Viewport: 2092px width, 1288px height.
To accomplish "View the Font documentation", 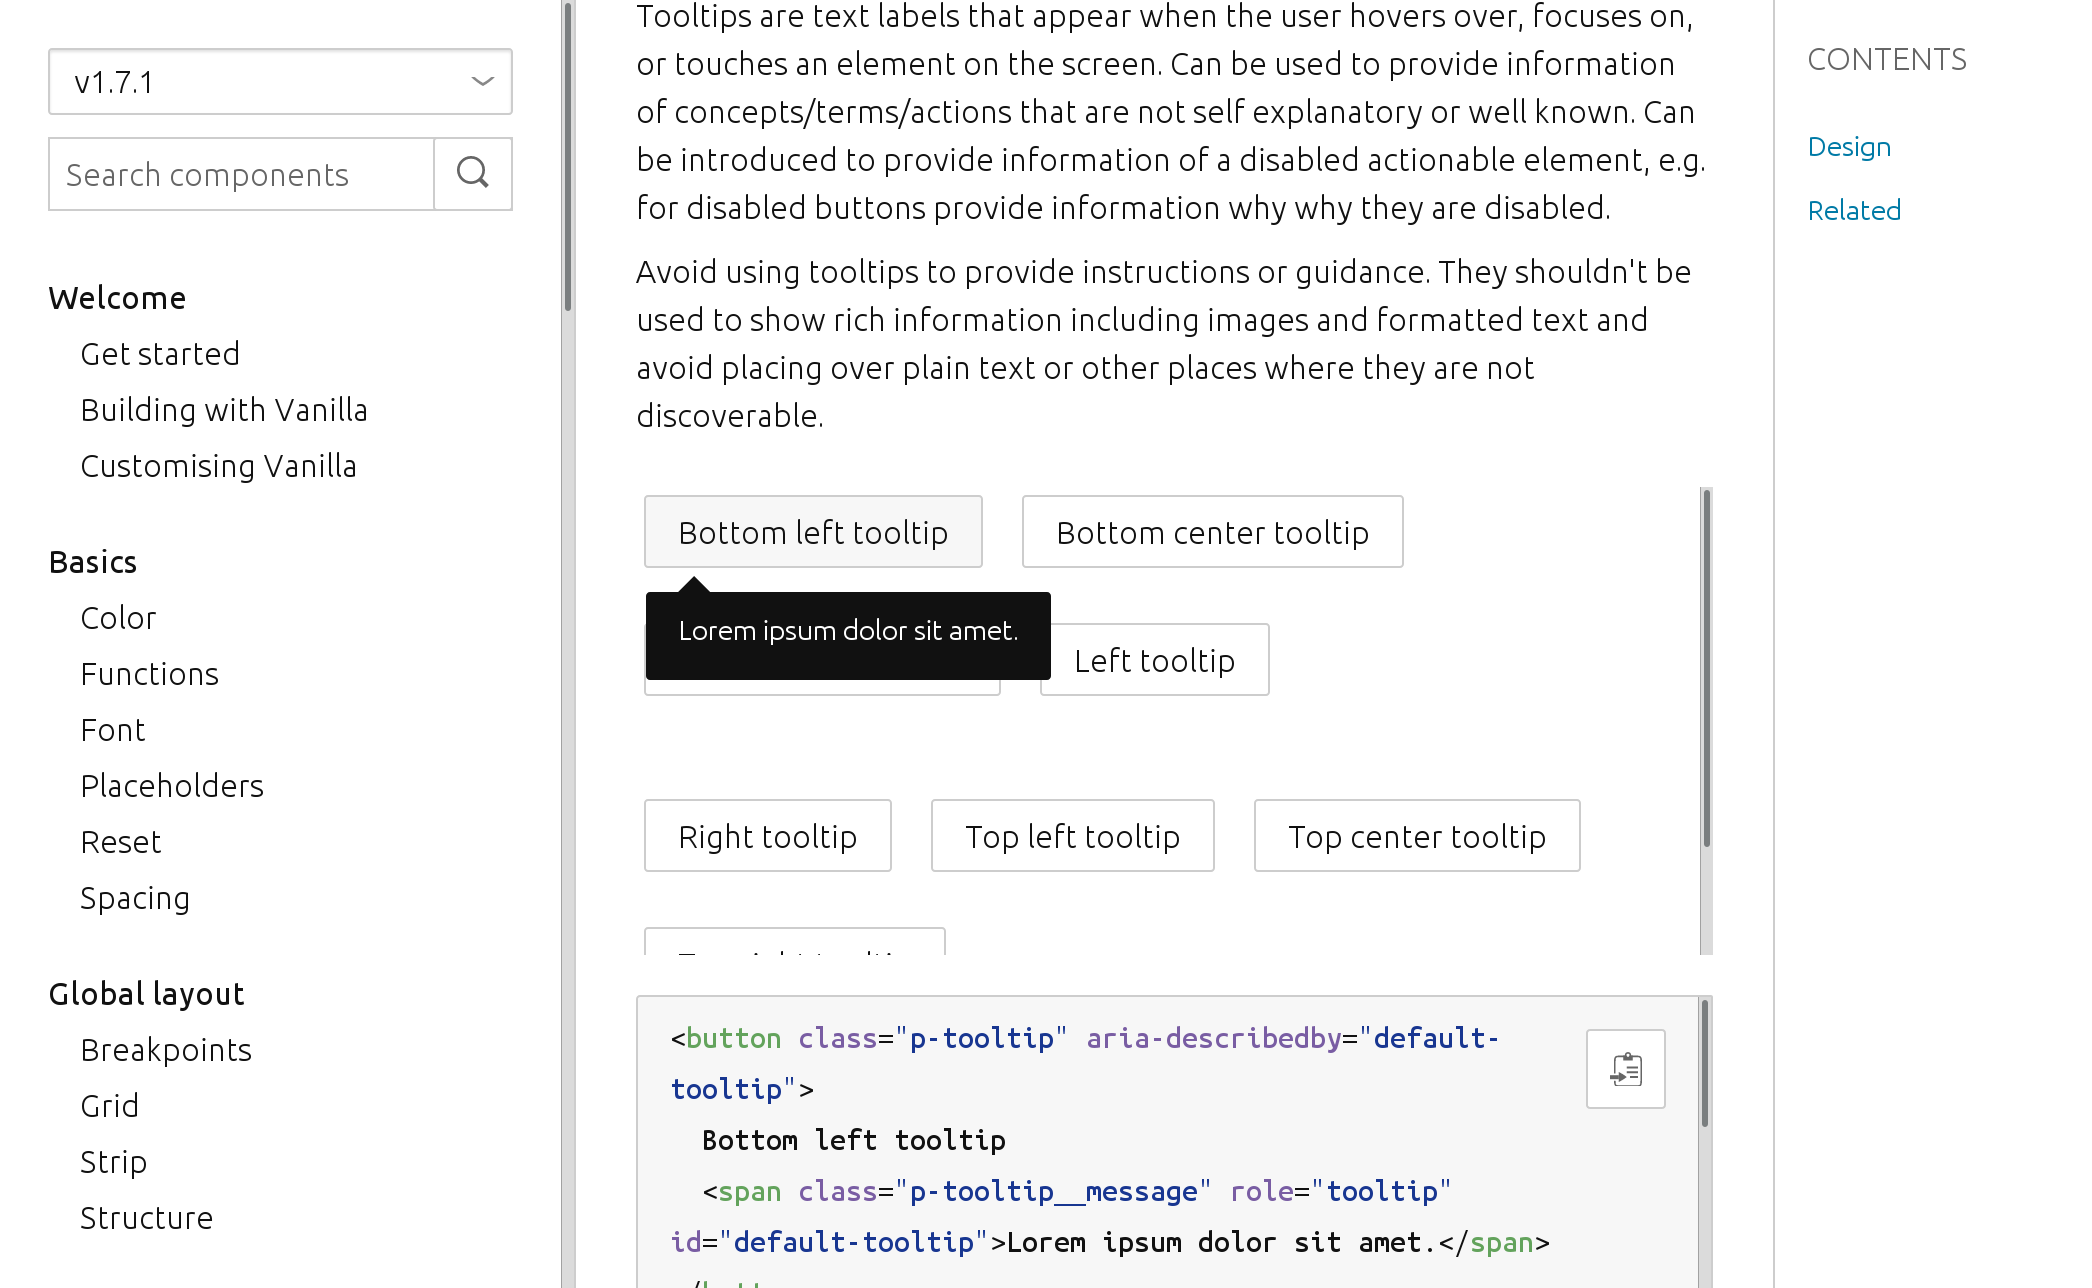I will (112, 729).
